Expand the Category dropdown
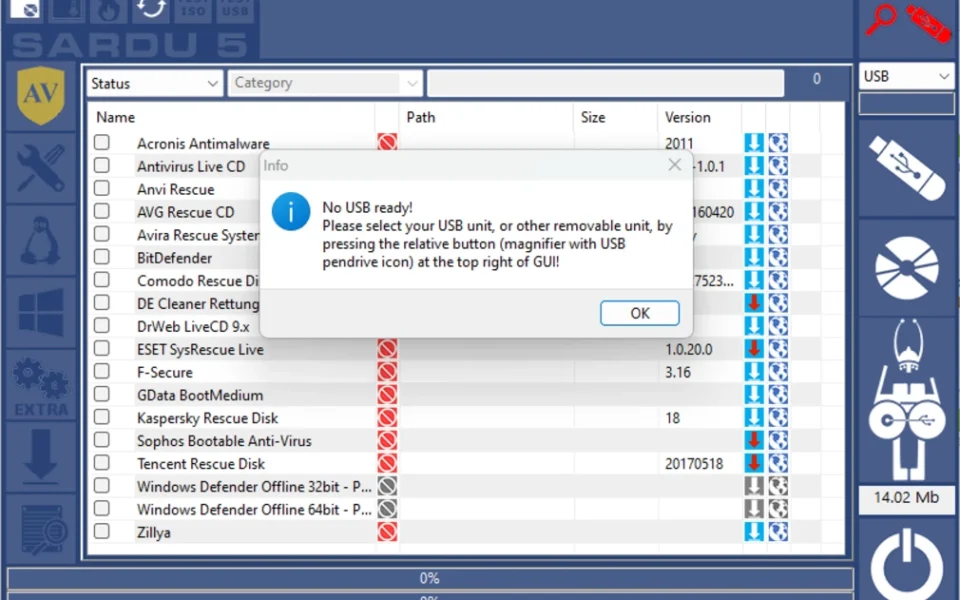Viewport: 960px width, 600px height. click(324, 83)
